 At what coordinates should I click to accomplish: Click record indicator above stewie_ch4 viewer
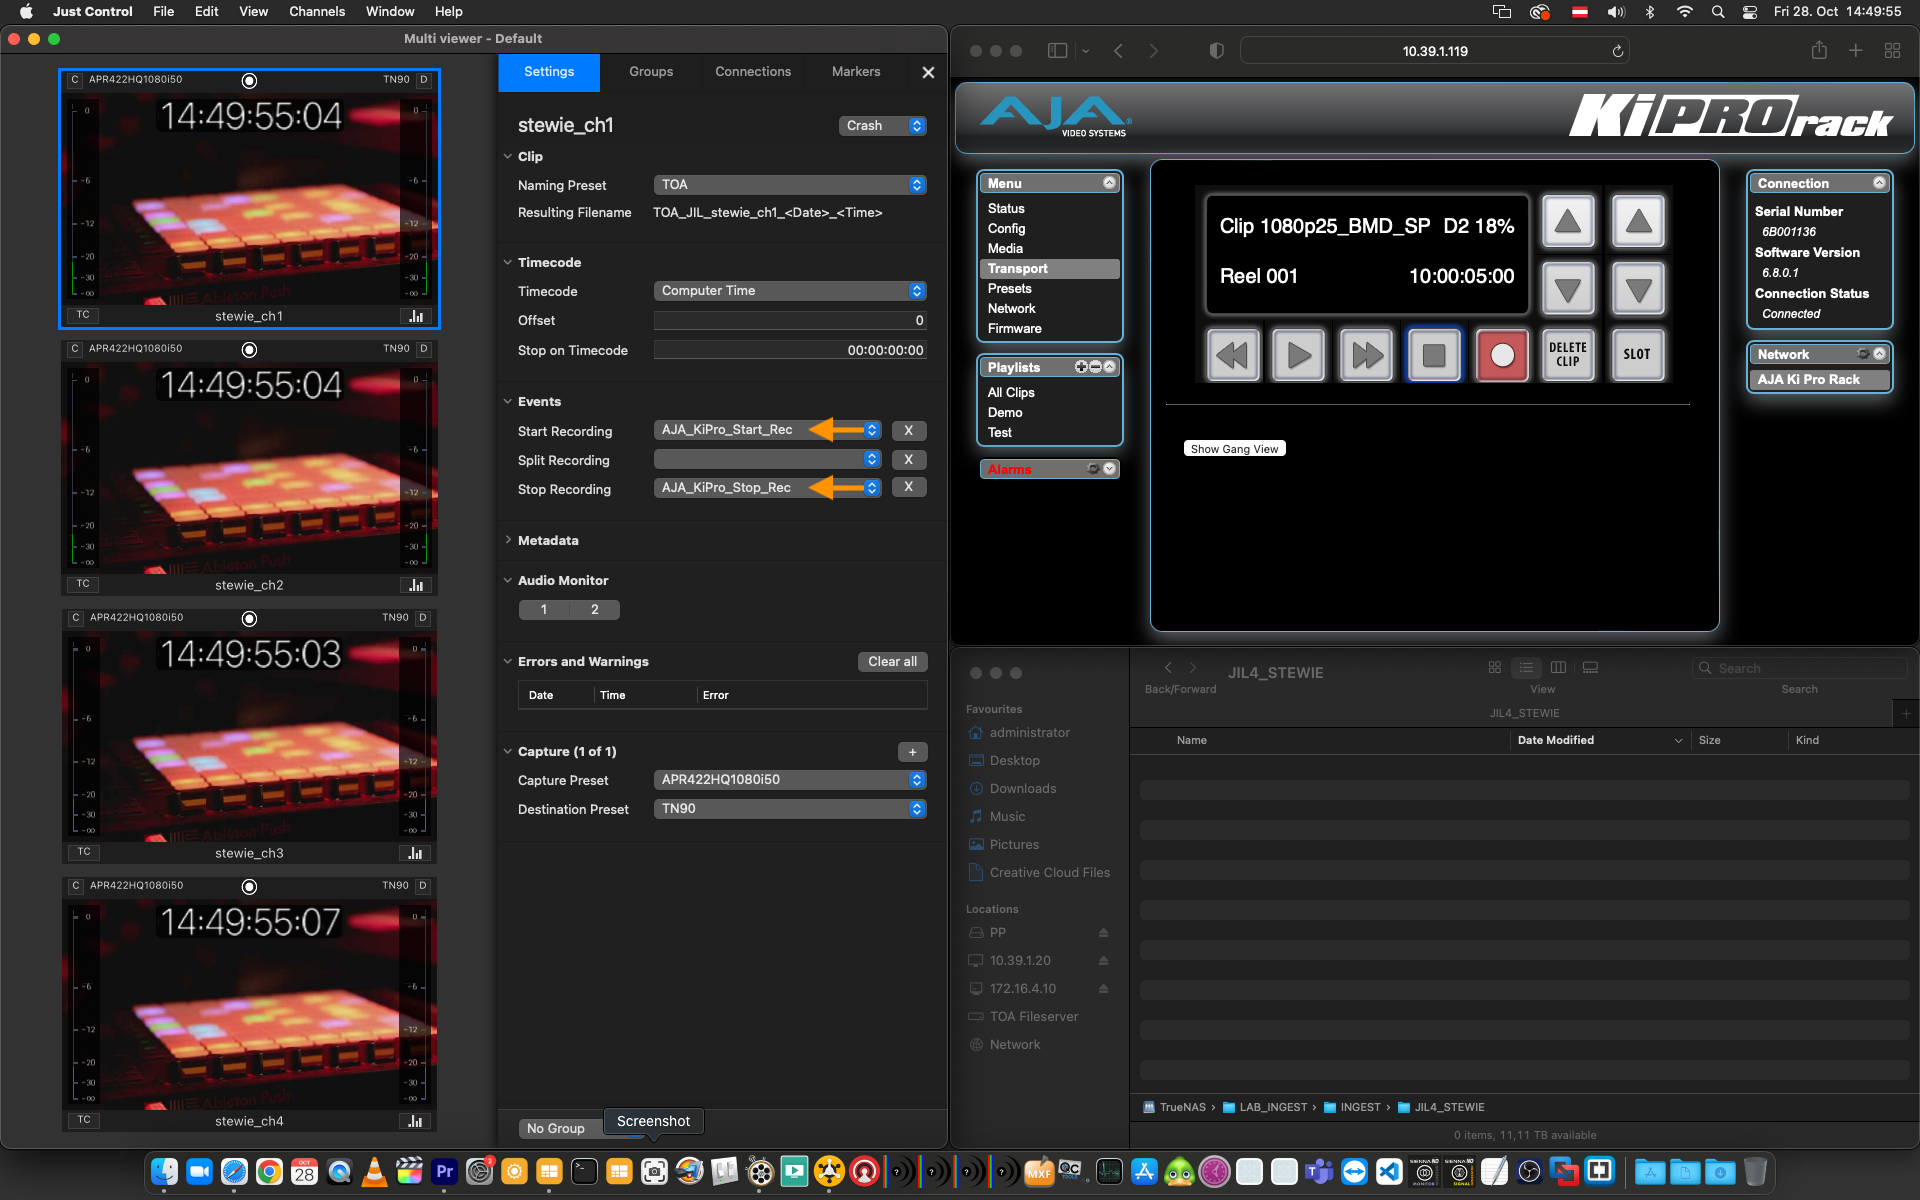(x=250, y=886)
